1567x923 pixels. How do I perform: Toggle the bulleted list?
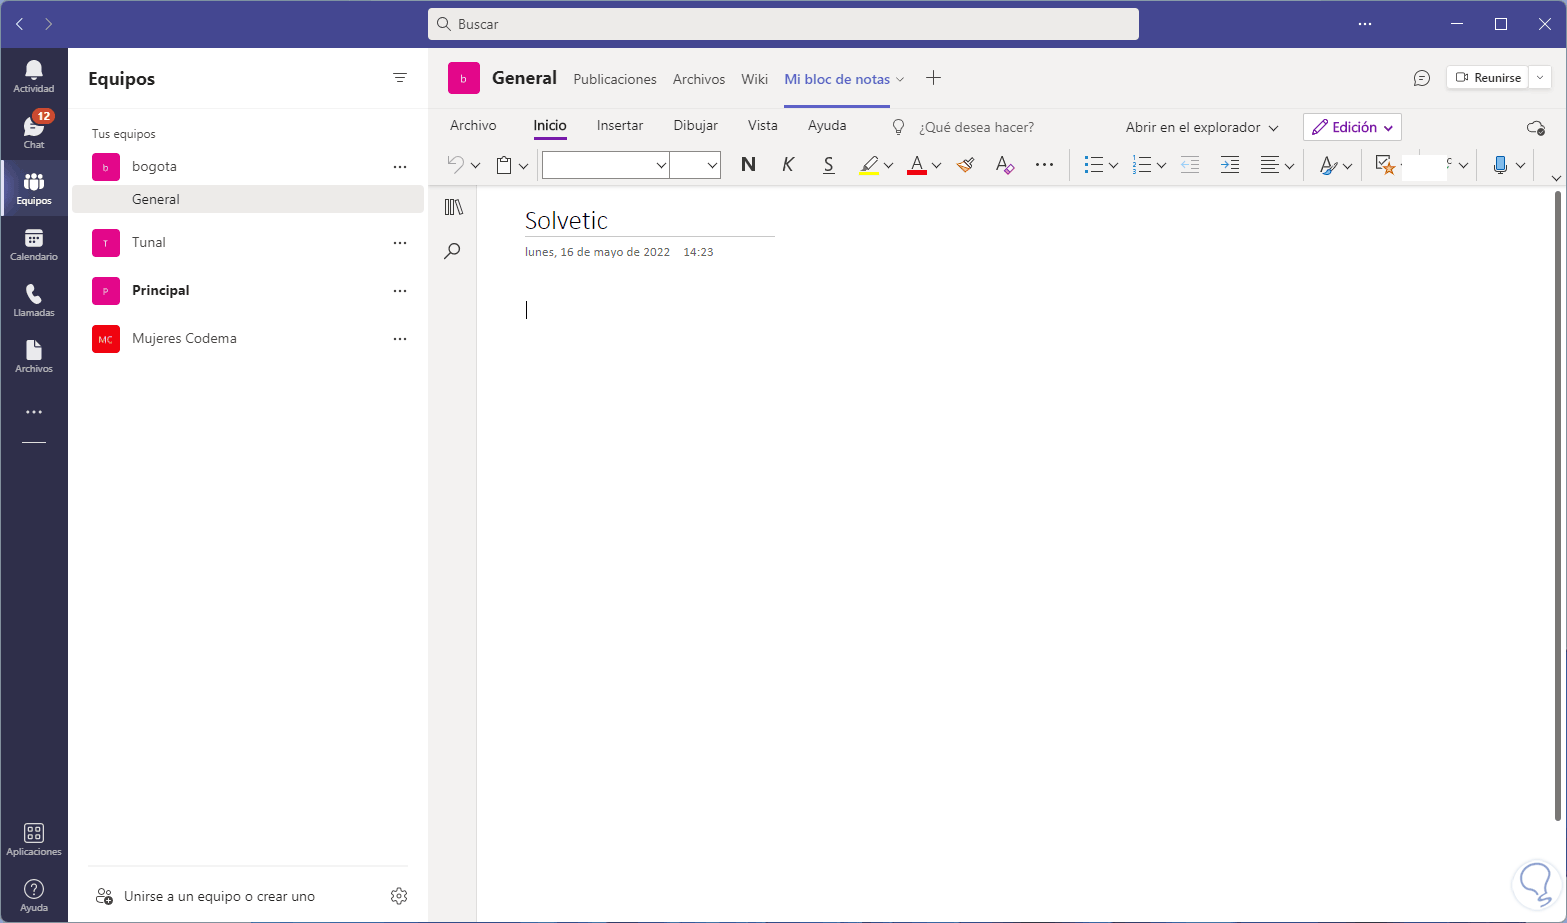pos(1094,165)
